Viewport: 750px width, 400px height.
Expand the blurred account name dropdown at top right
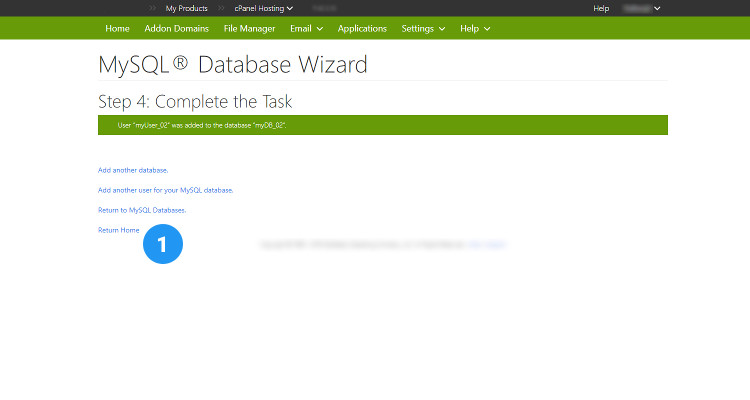coord(642,9)
